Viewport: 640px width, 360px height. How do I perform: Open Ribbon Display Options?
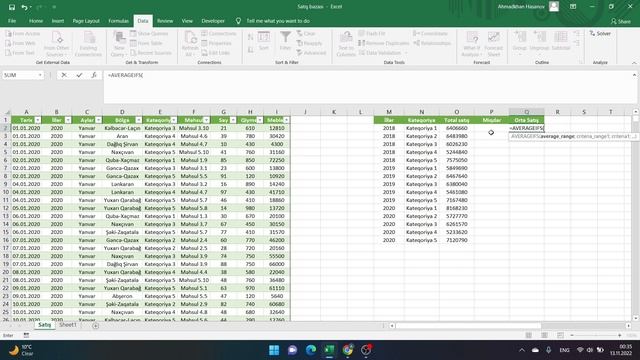pos(573,7)
